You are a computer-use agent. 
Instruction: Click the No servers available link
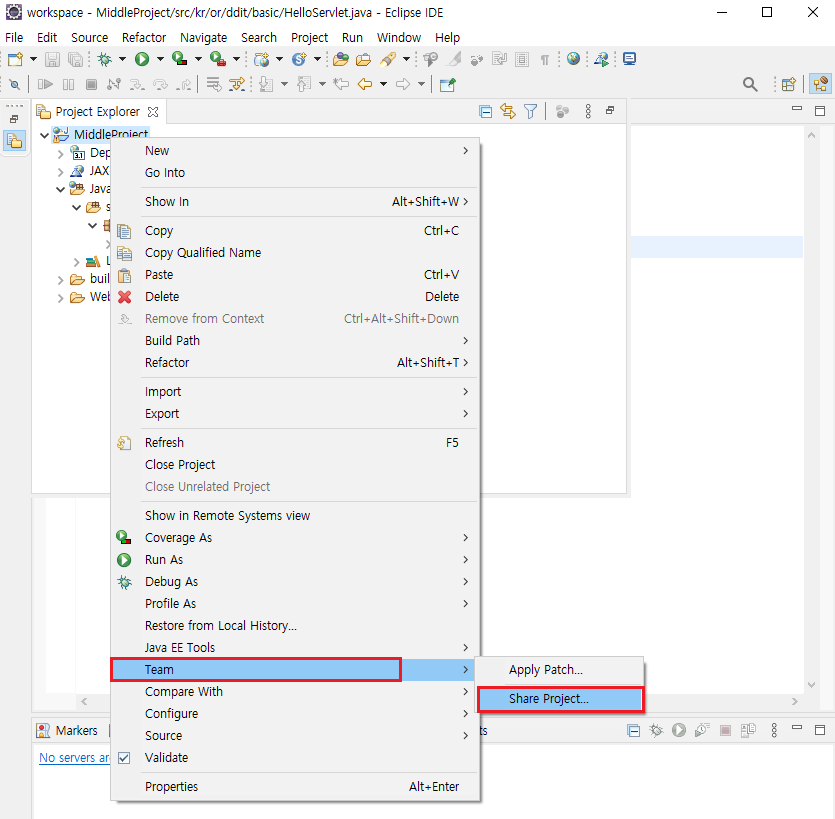tap(73, 757)
